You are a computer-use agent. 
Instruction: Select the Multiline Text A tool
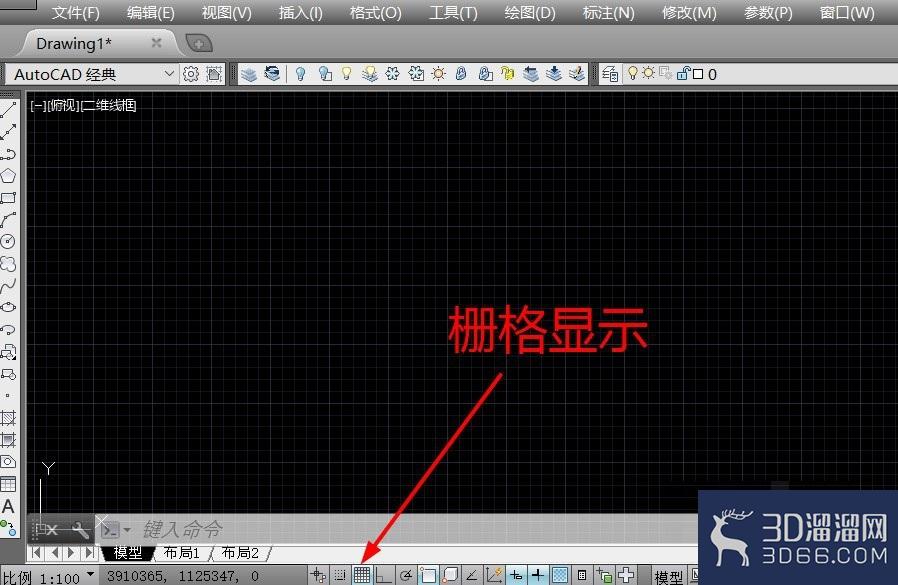(x=8, y=506)
